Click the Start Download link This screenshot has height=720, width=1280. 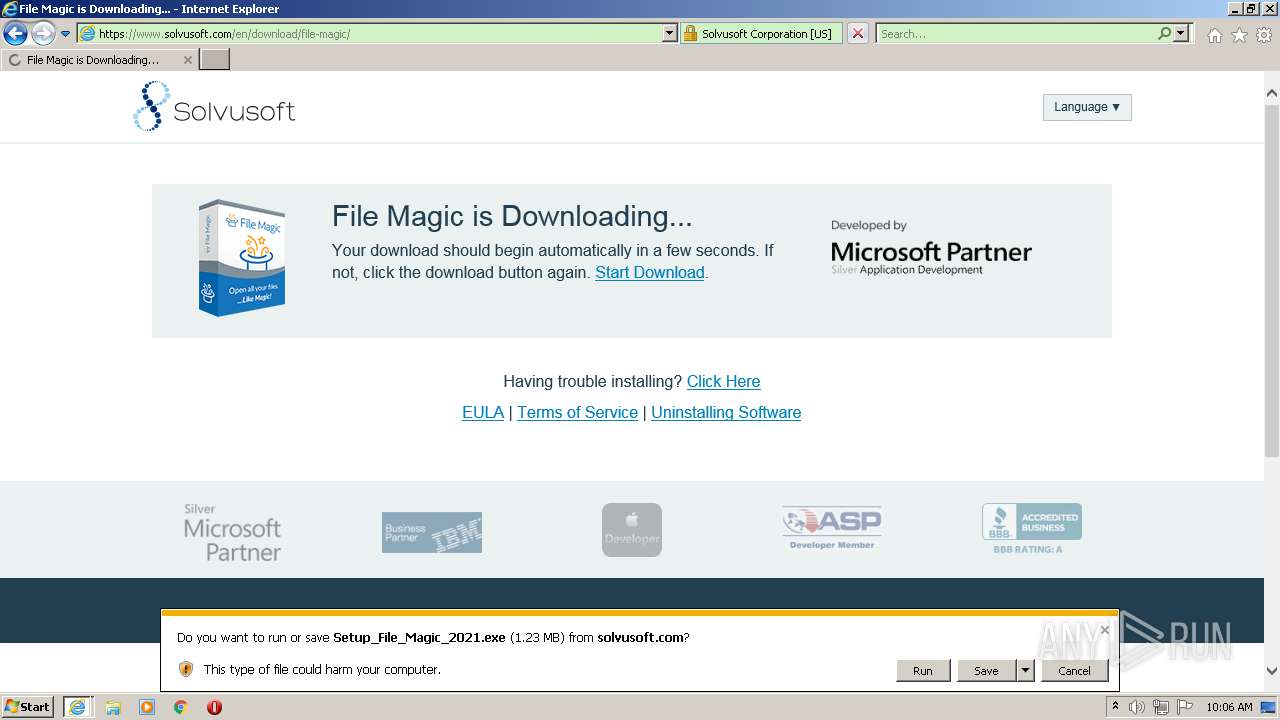click(x=650, y=272)
